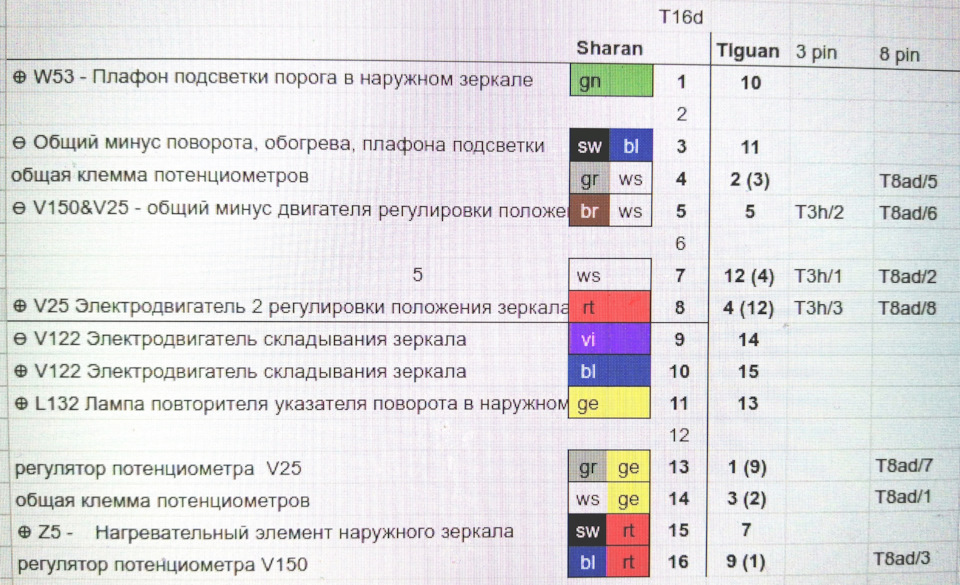Select Tiguan value '4 (12)'
This screenshot has height=585, width=960.
coord(748,307)
